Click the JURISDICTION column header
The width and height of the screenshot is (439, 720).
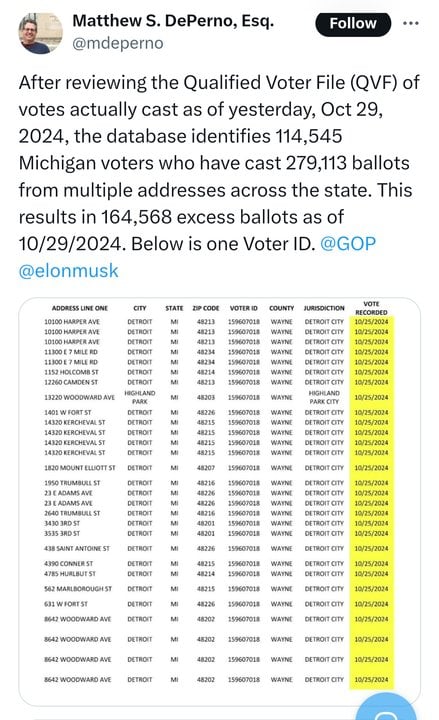point(324,308)
